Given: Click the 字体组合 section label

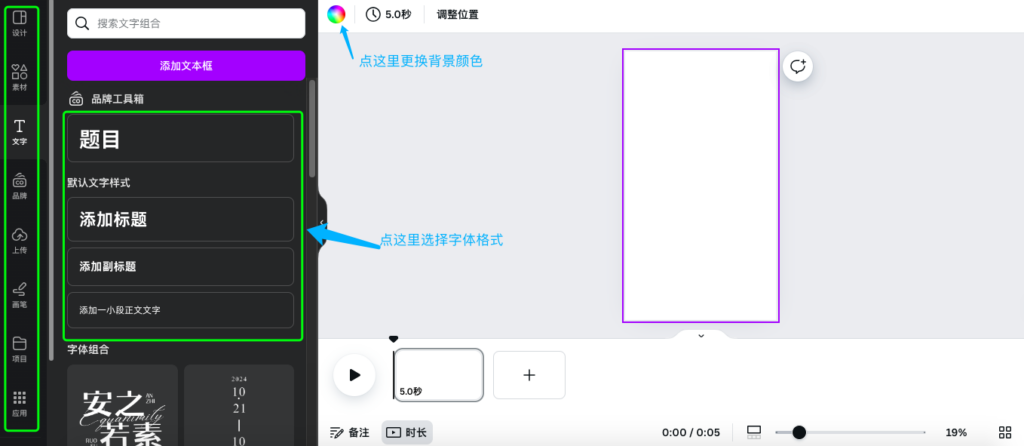Looking at the screenshot, I should (88, 349).
